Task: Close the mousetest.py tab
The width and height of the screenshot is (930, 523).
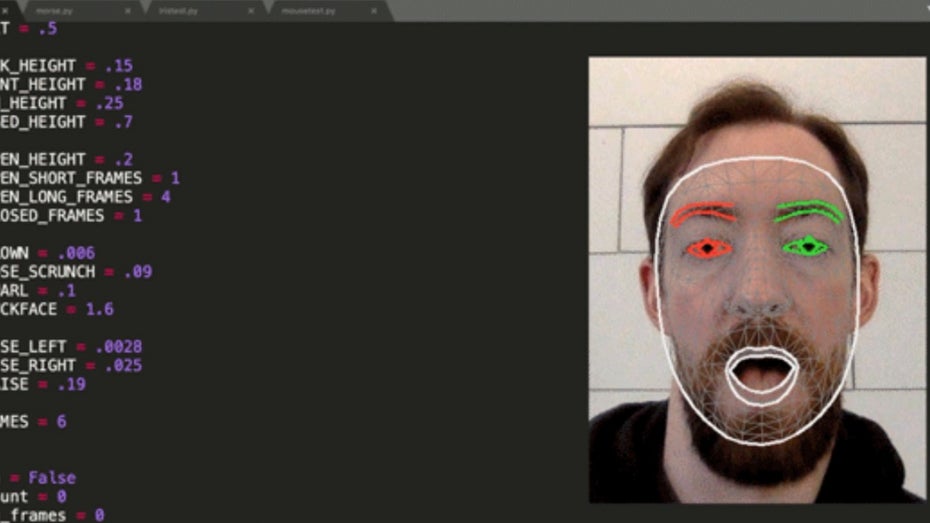Action: pyautogui.click(x=374, y=10)
